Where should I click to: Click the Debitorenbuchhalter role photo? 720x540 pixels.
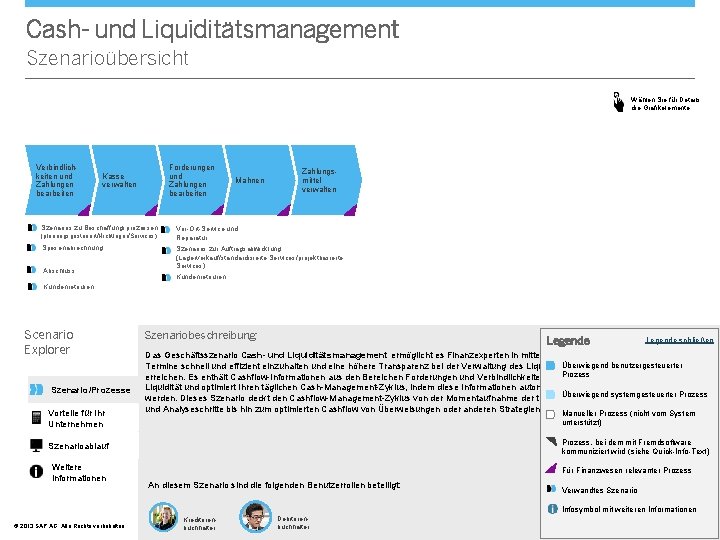256,517
